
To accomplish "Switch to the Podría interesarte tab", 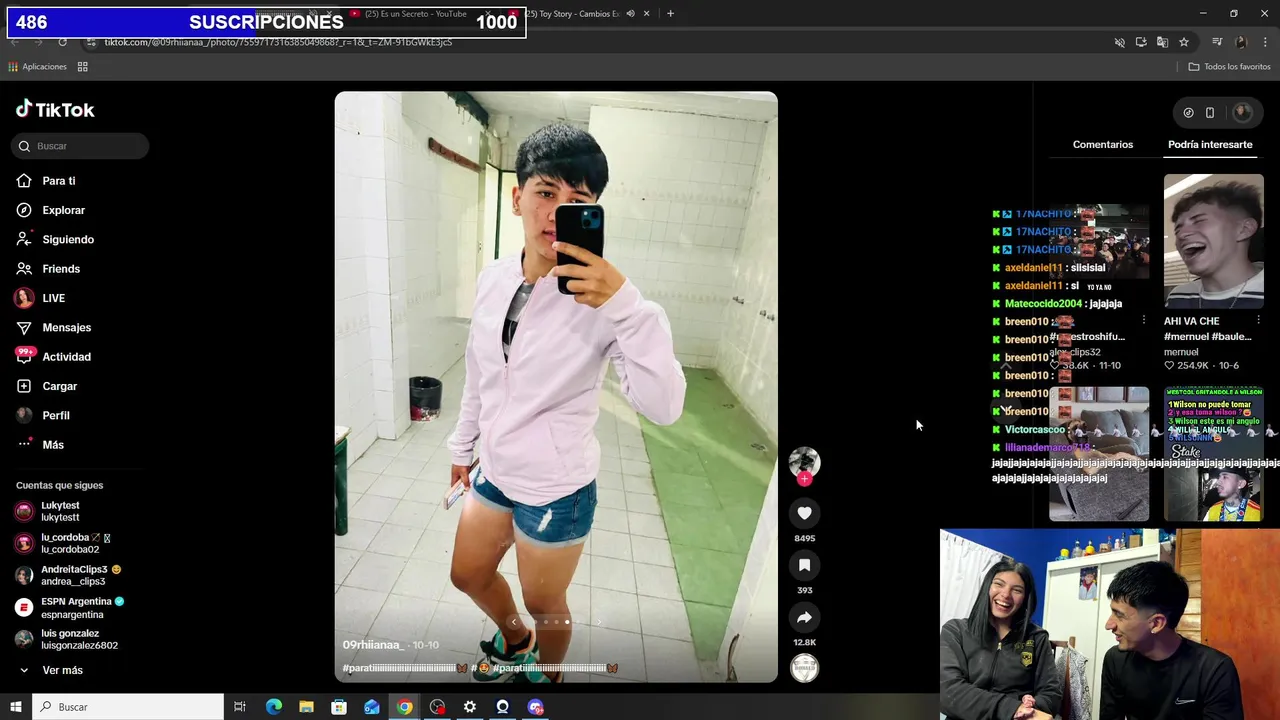I will (x=1210, y=145).
